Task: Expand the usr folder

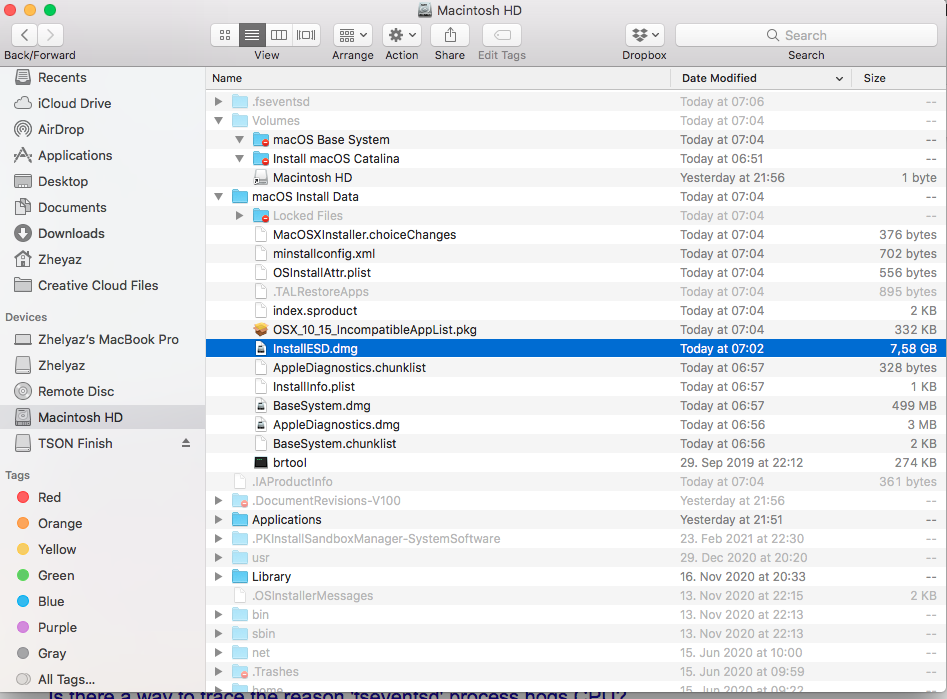Action: (219, 558)
